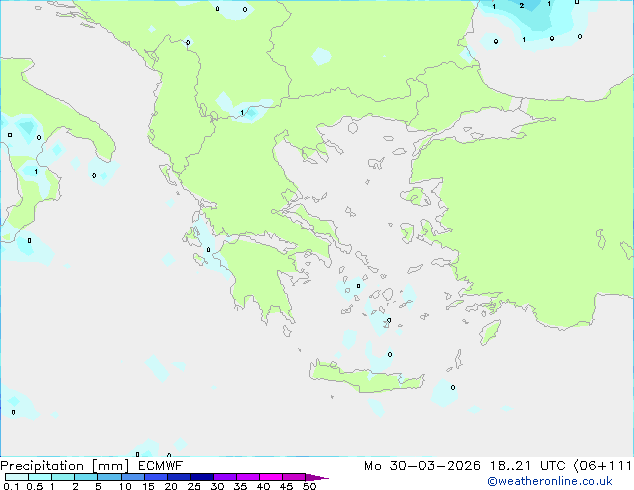
Task: Click the purple arrow tip ending the legend
Action: [317, 477]
